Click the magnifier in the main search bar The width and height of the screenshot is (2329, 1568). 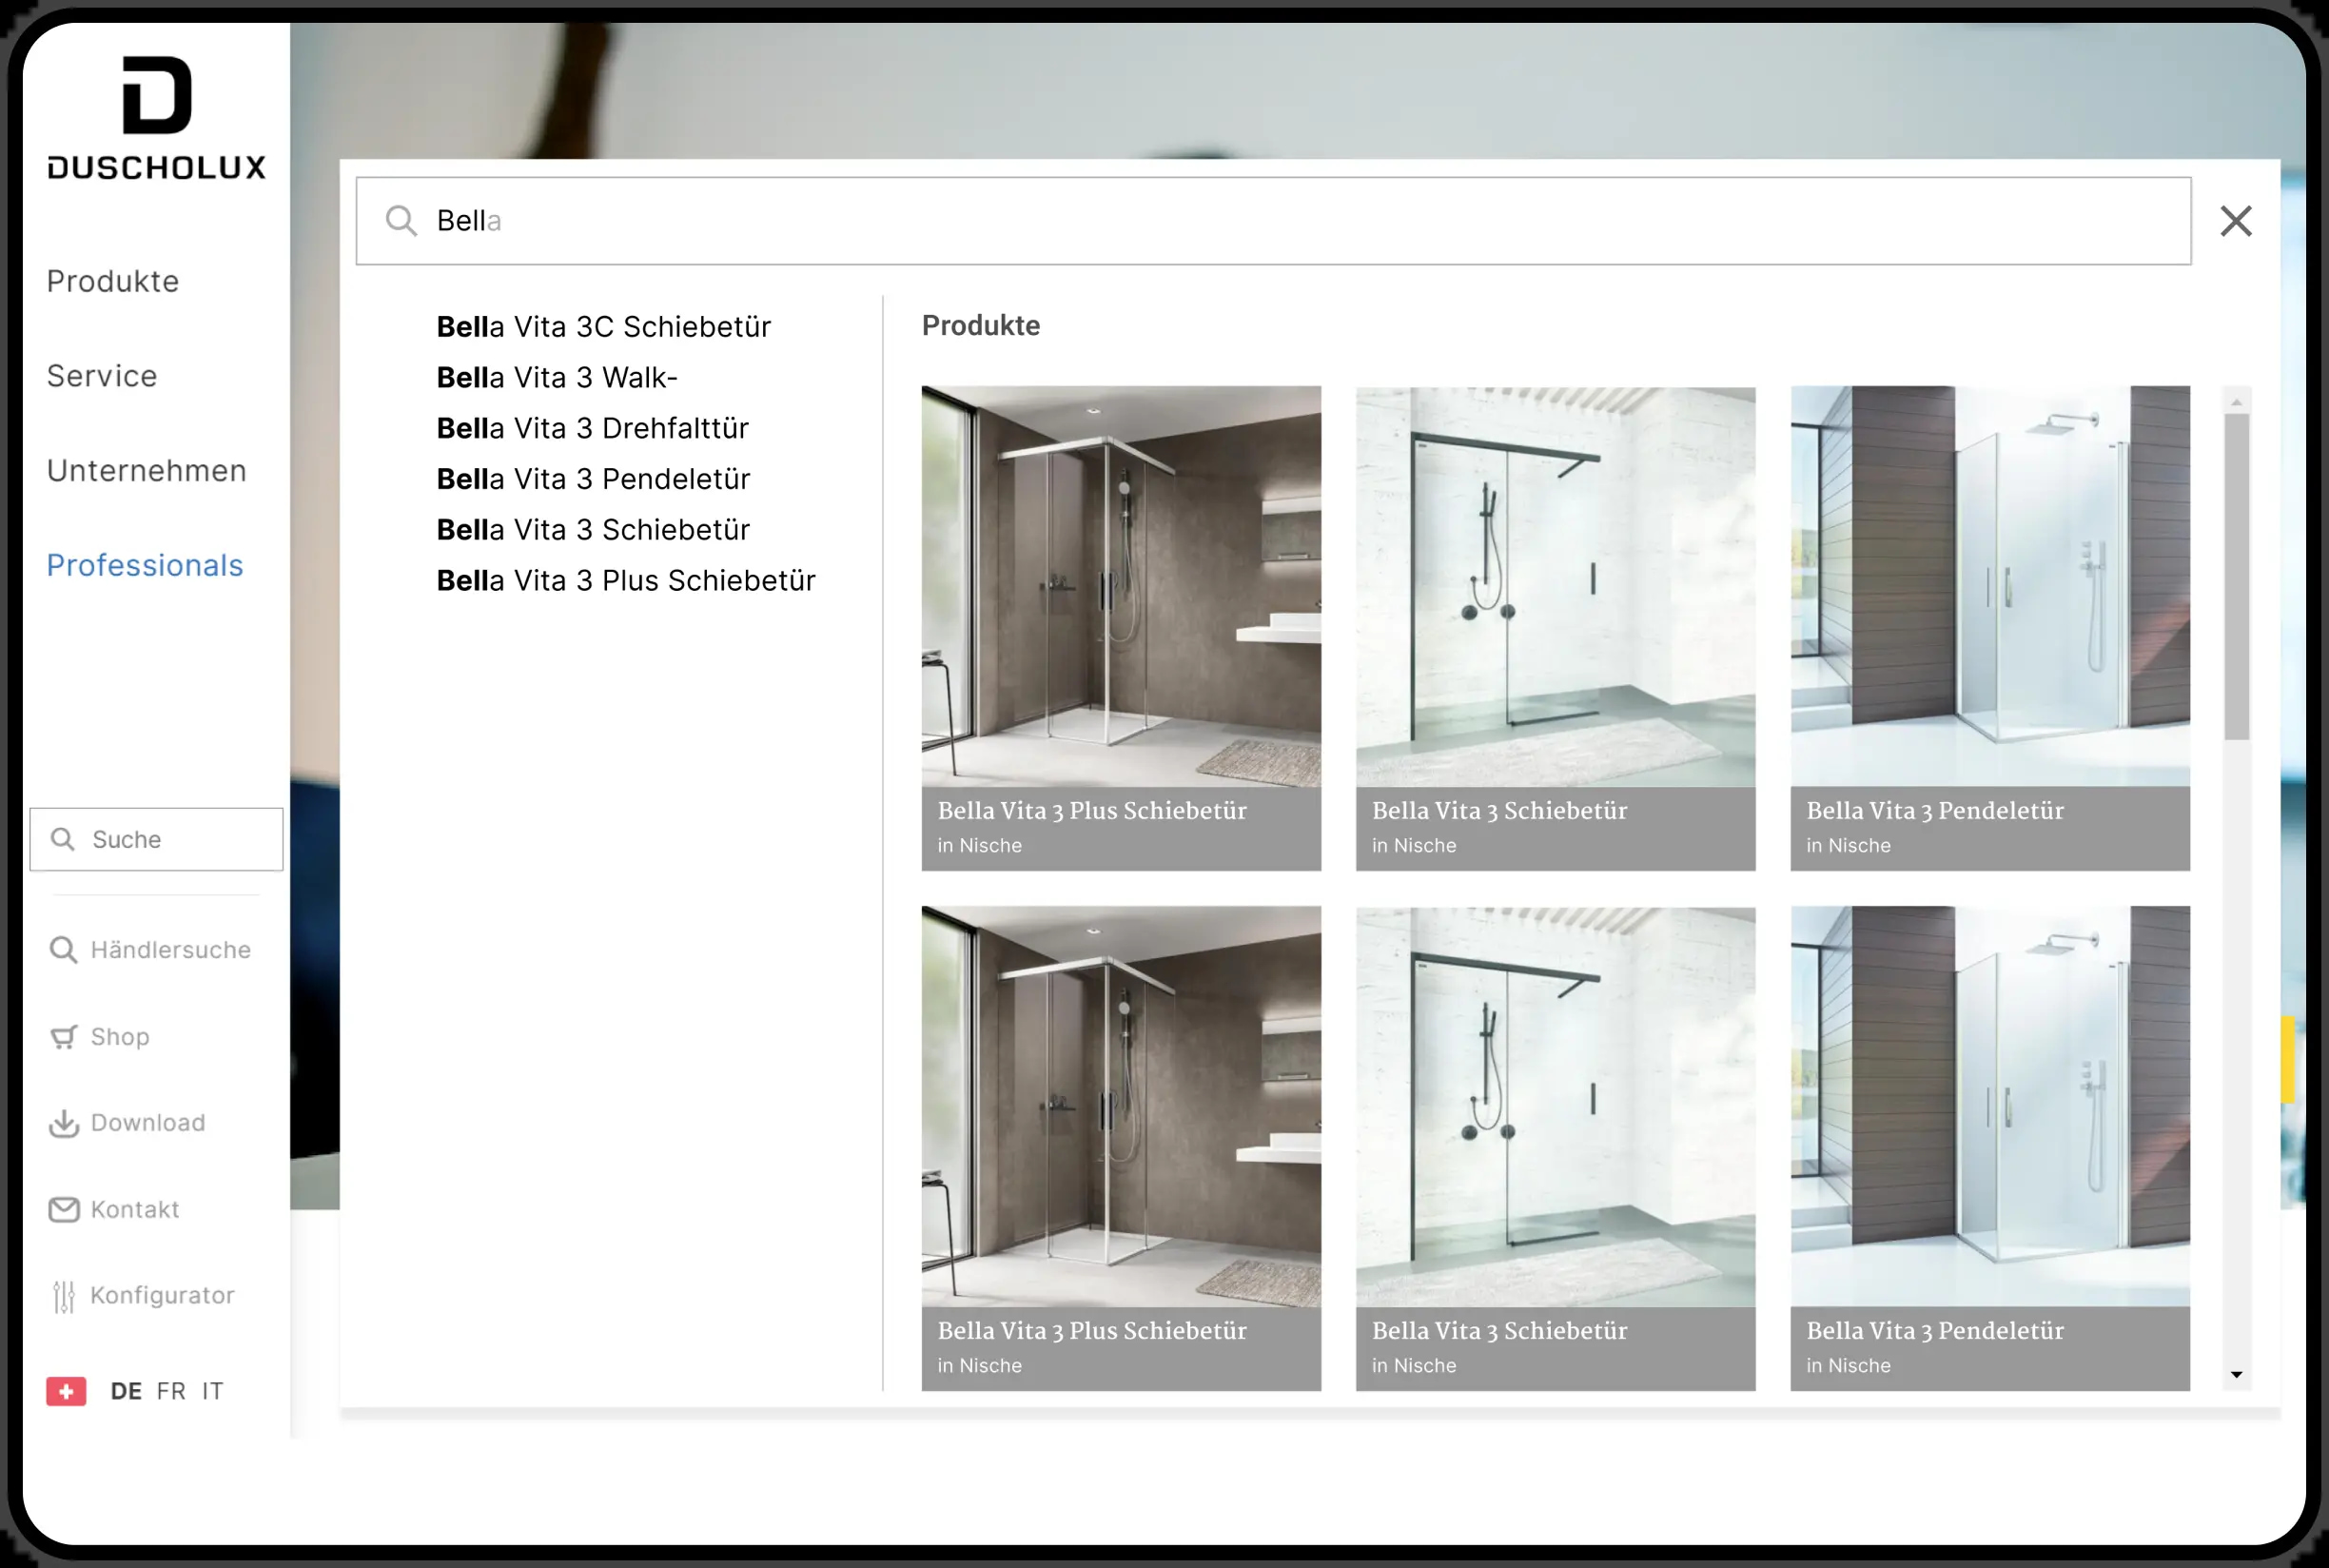(x=401, y=221)
